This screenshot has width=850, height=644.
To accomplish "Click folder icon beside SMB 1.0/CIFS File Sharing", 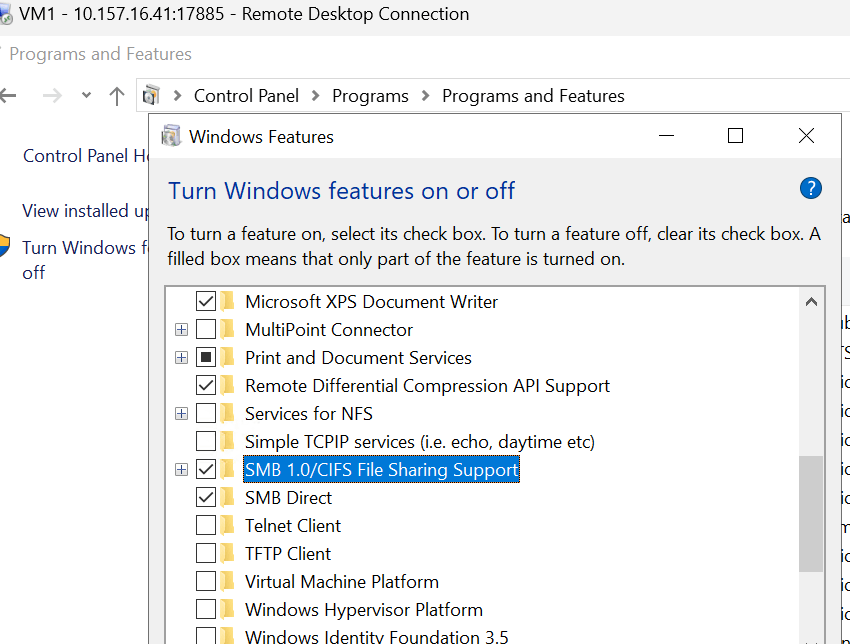I will [x=228, y=469].
